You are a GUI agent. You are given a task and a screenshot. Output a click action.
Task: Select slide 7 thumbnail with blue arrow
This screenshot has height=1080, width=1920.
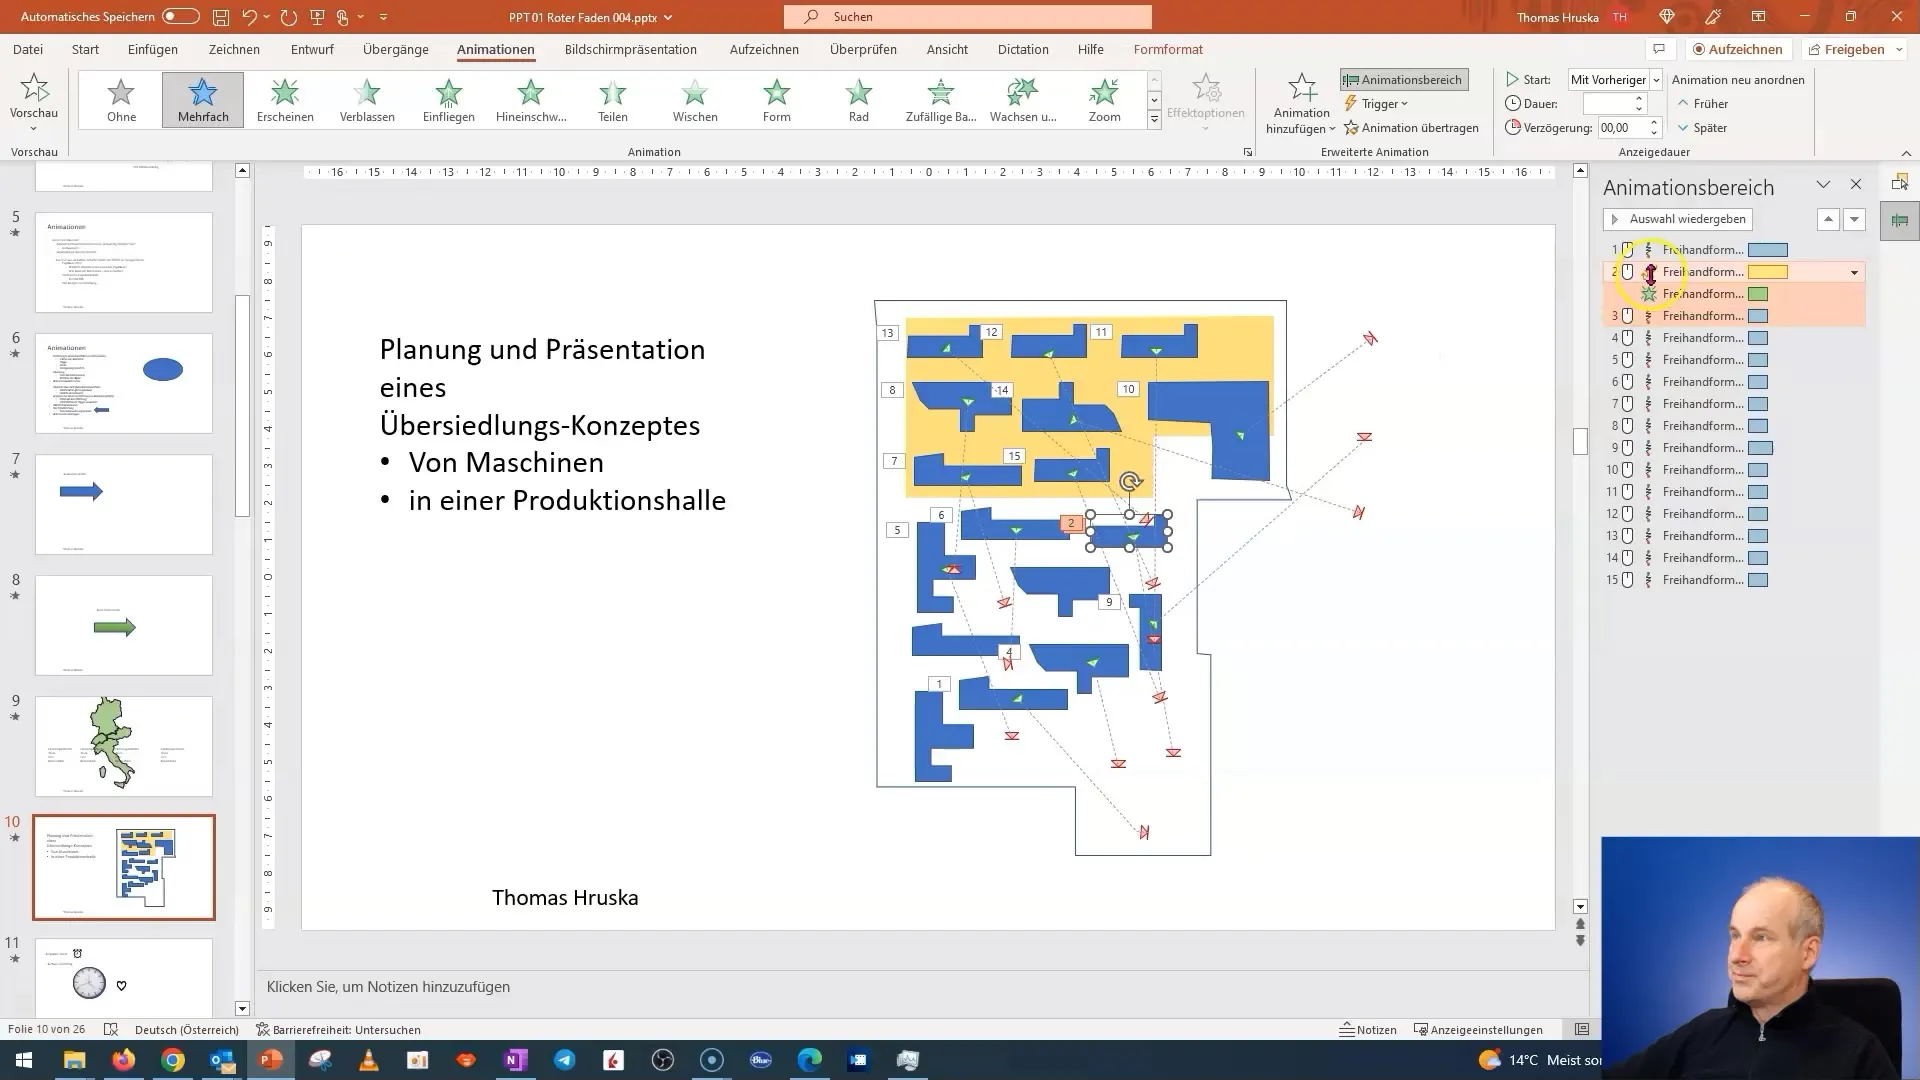coord(124,504)
